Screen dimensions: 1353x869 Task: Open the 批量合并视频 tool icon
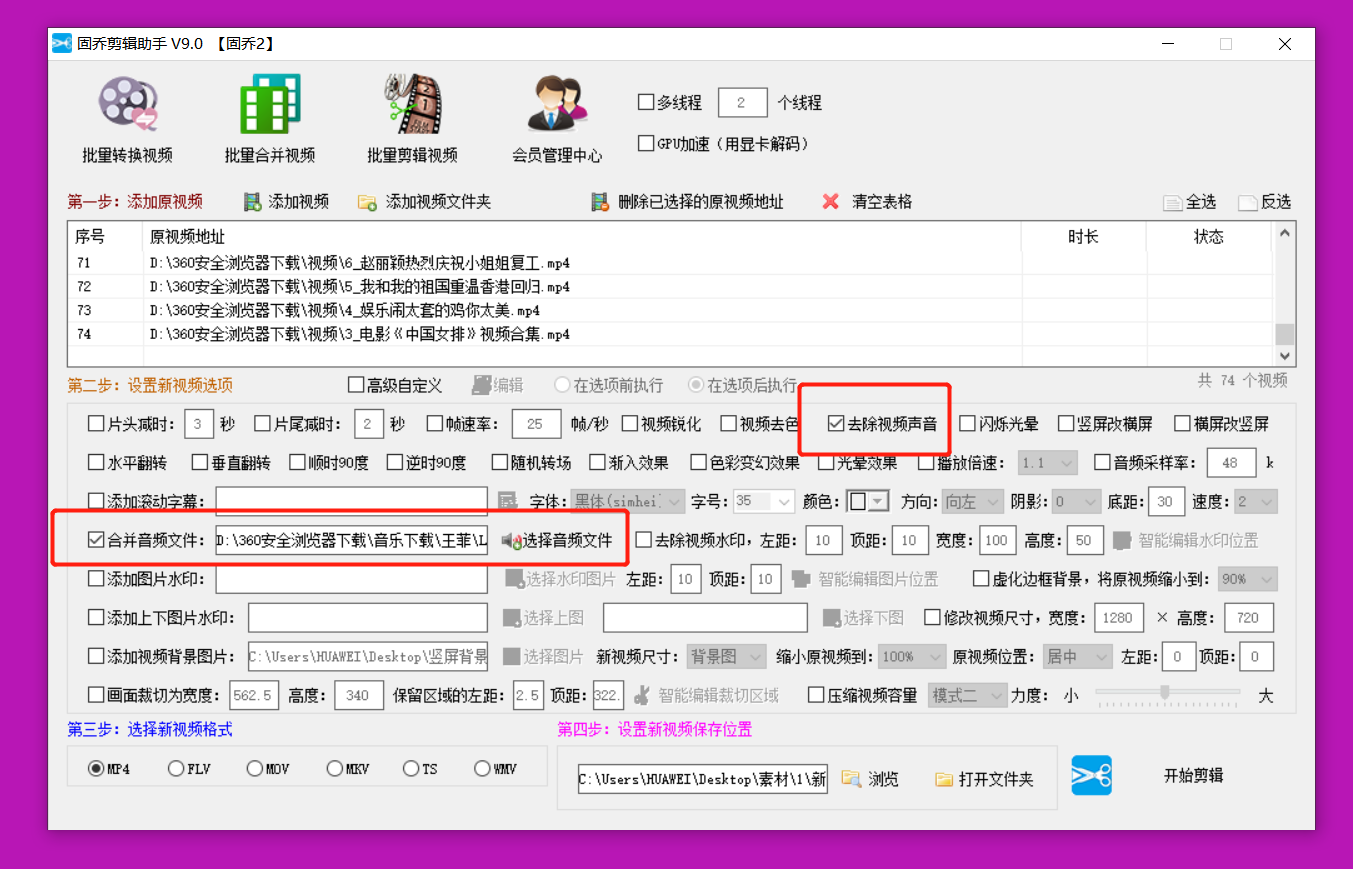tap(270, 105)
